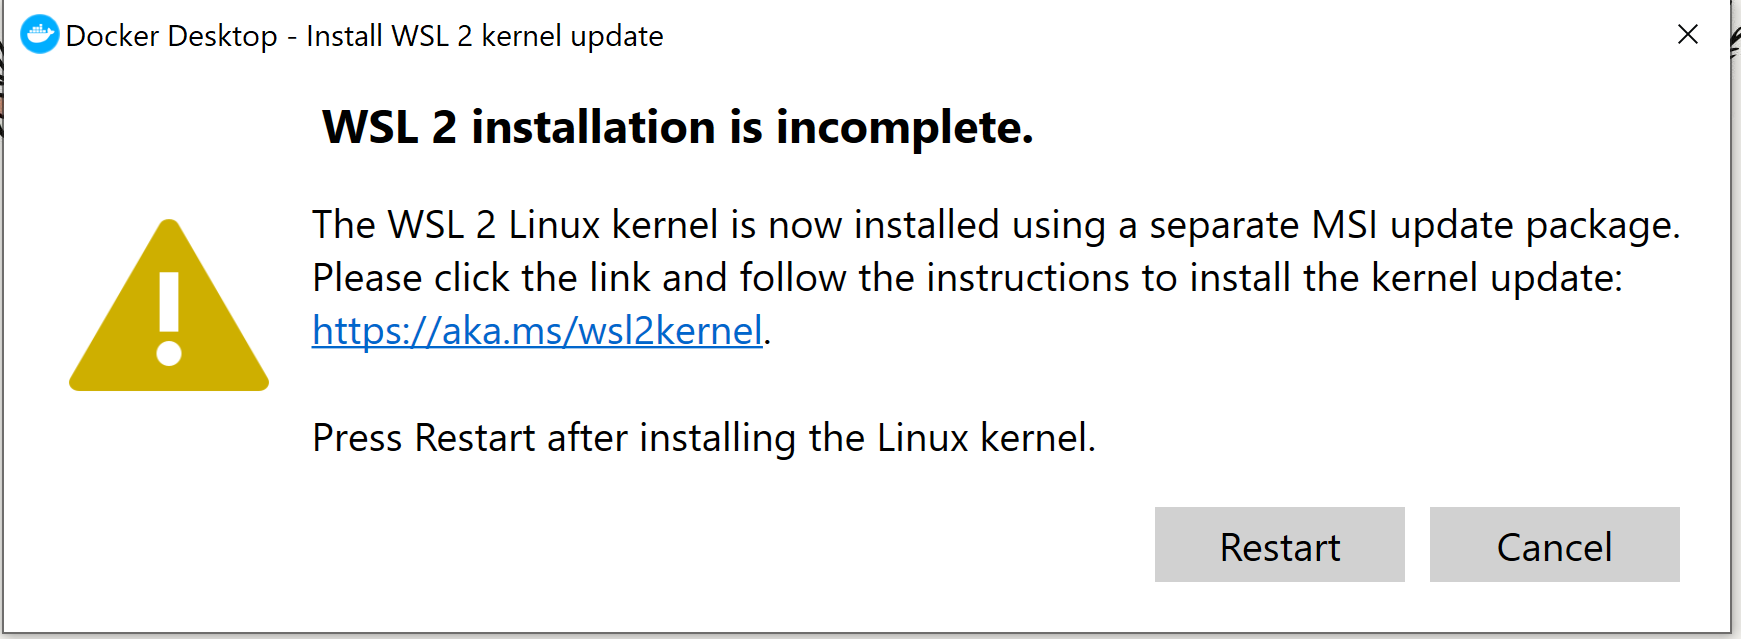Select Restart after installing the kernel
The width and height of the screenshot is (1741, 639).
coord(1279,545)
